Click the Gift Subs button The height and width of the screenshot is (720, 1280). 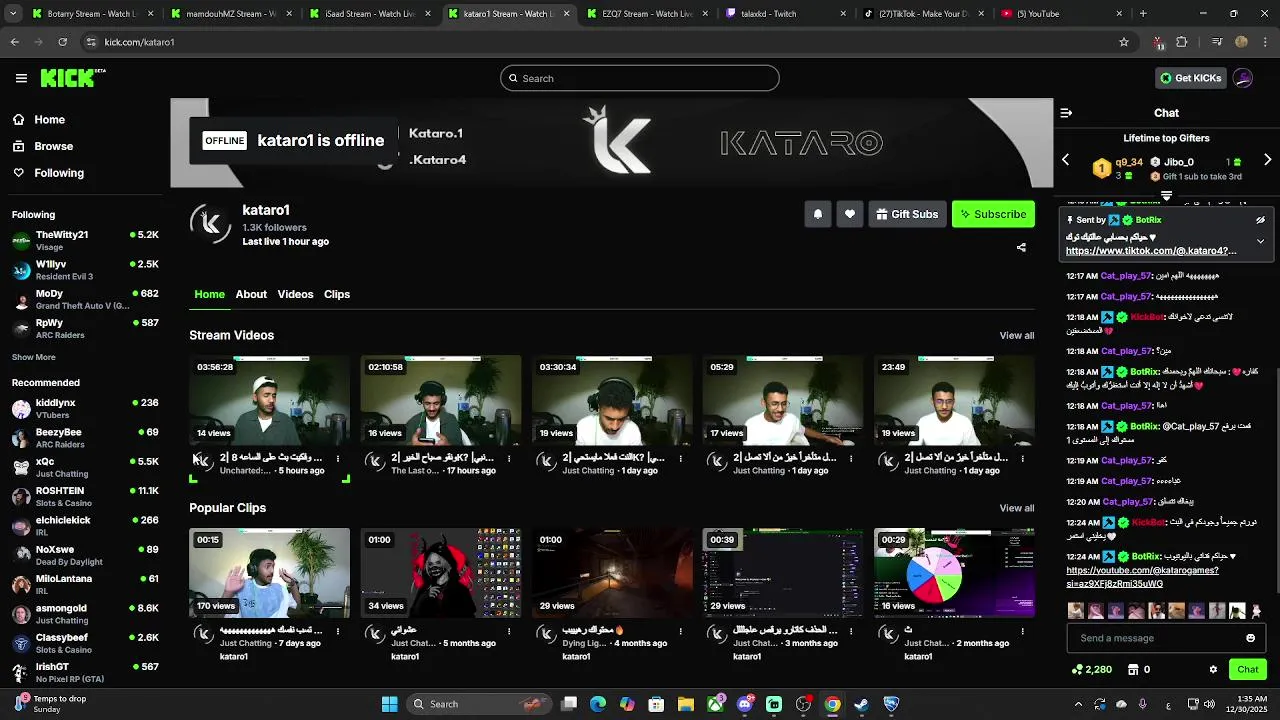point(907,214)
